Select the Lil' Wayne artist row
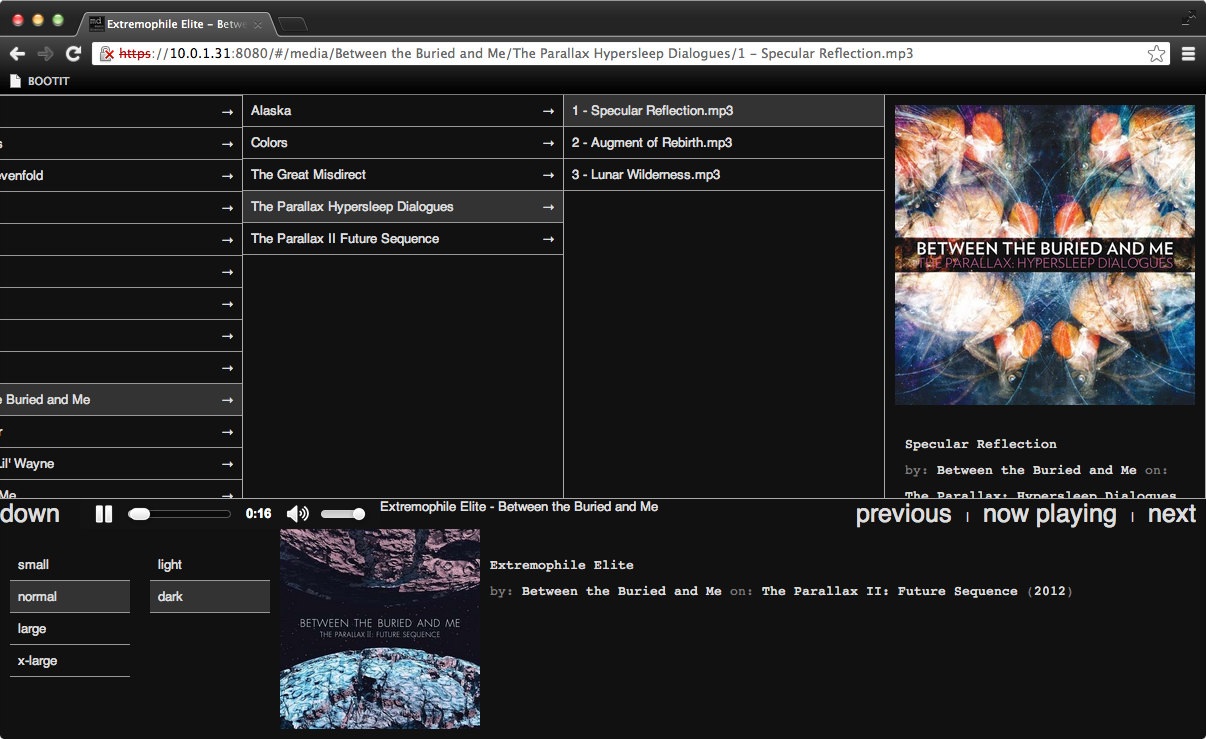The height and width of the screenshot is (739, 1206). (121, 464)
